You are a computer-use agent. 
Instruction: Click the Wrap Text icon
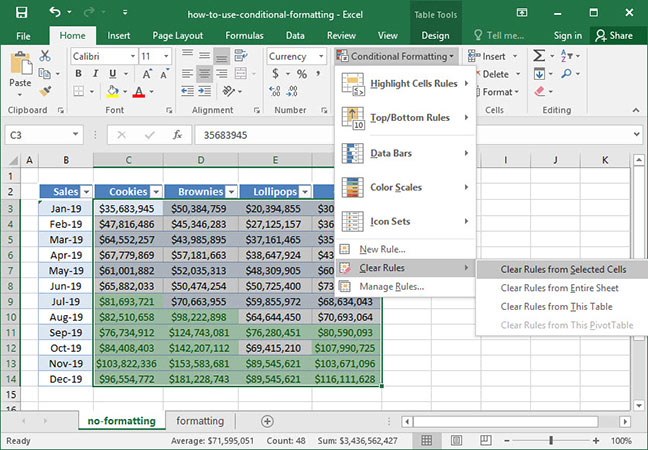tap(241, 56)
